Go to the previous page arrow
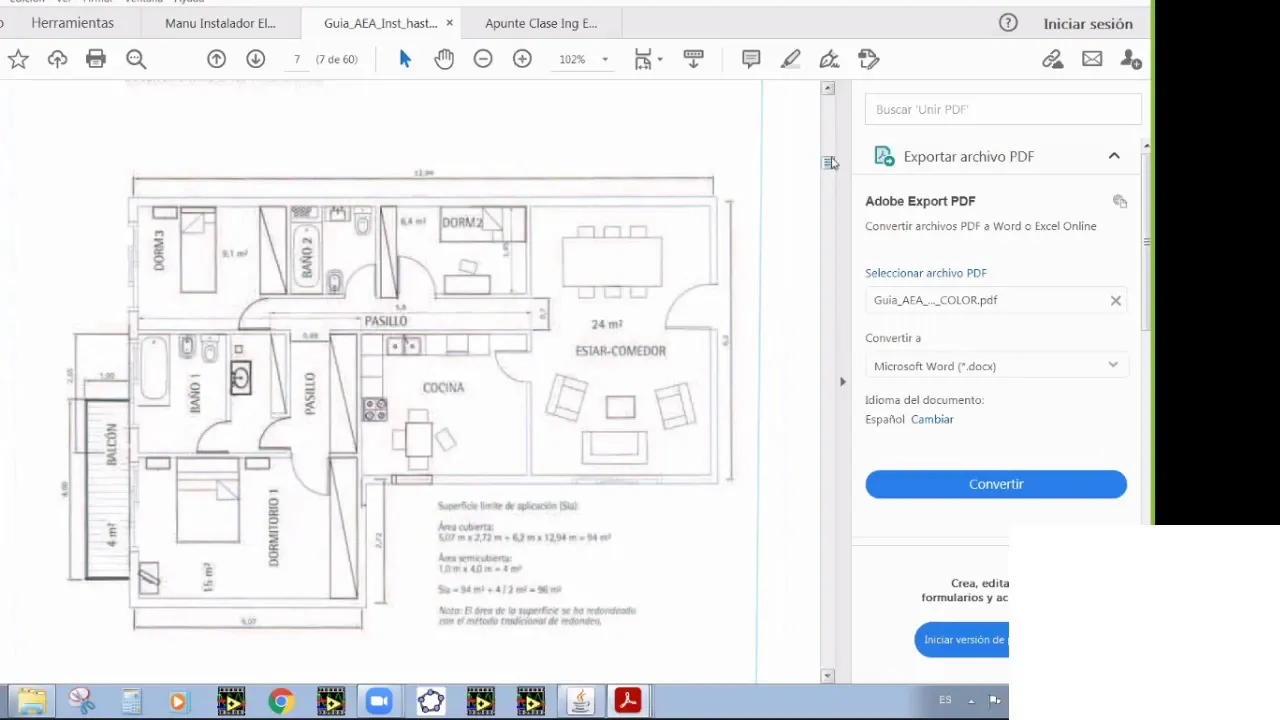1280x720 pixels. (x=216, y=60)
